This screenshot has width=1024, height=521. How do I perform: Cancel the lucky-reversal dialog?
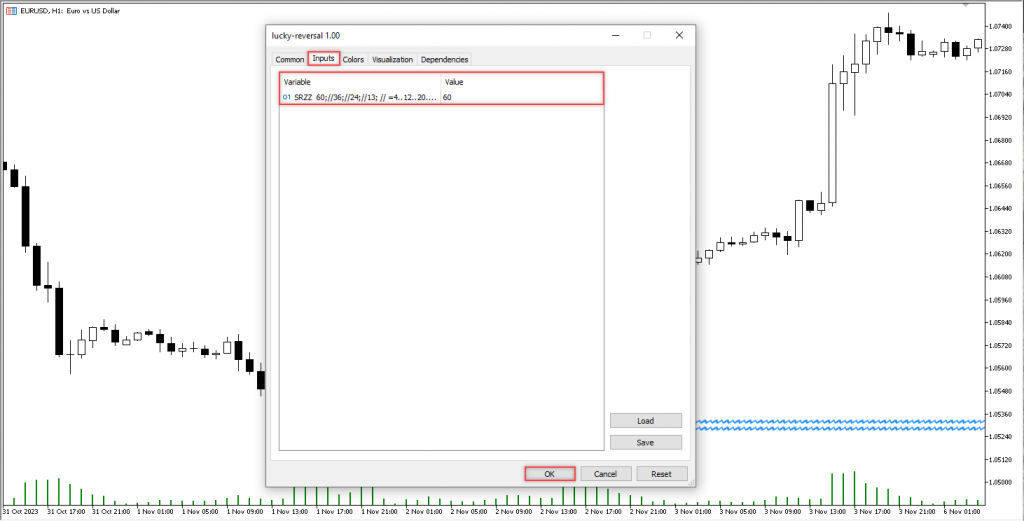(x=605, y=474)
